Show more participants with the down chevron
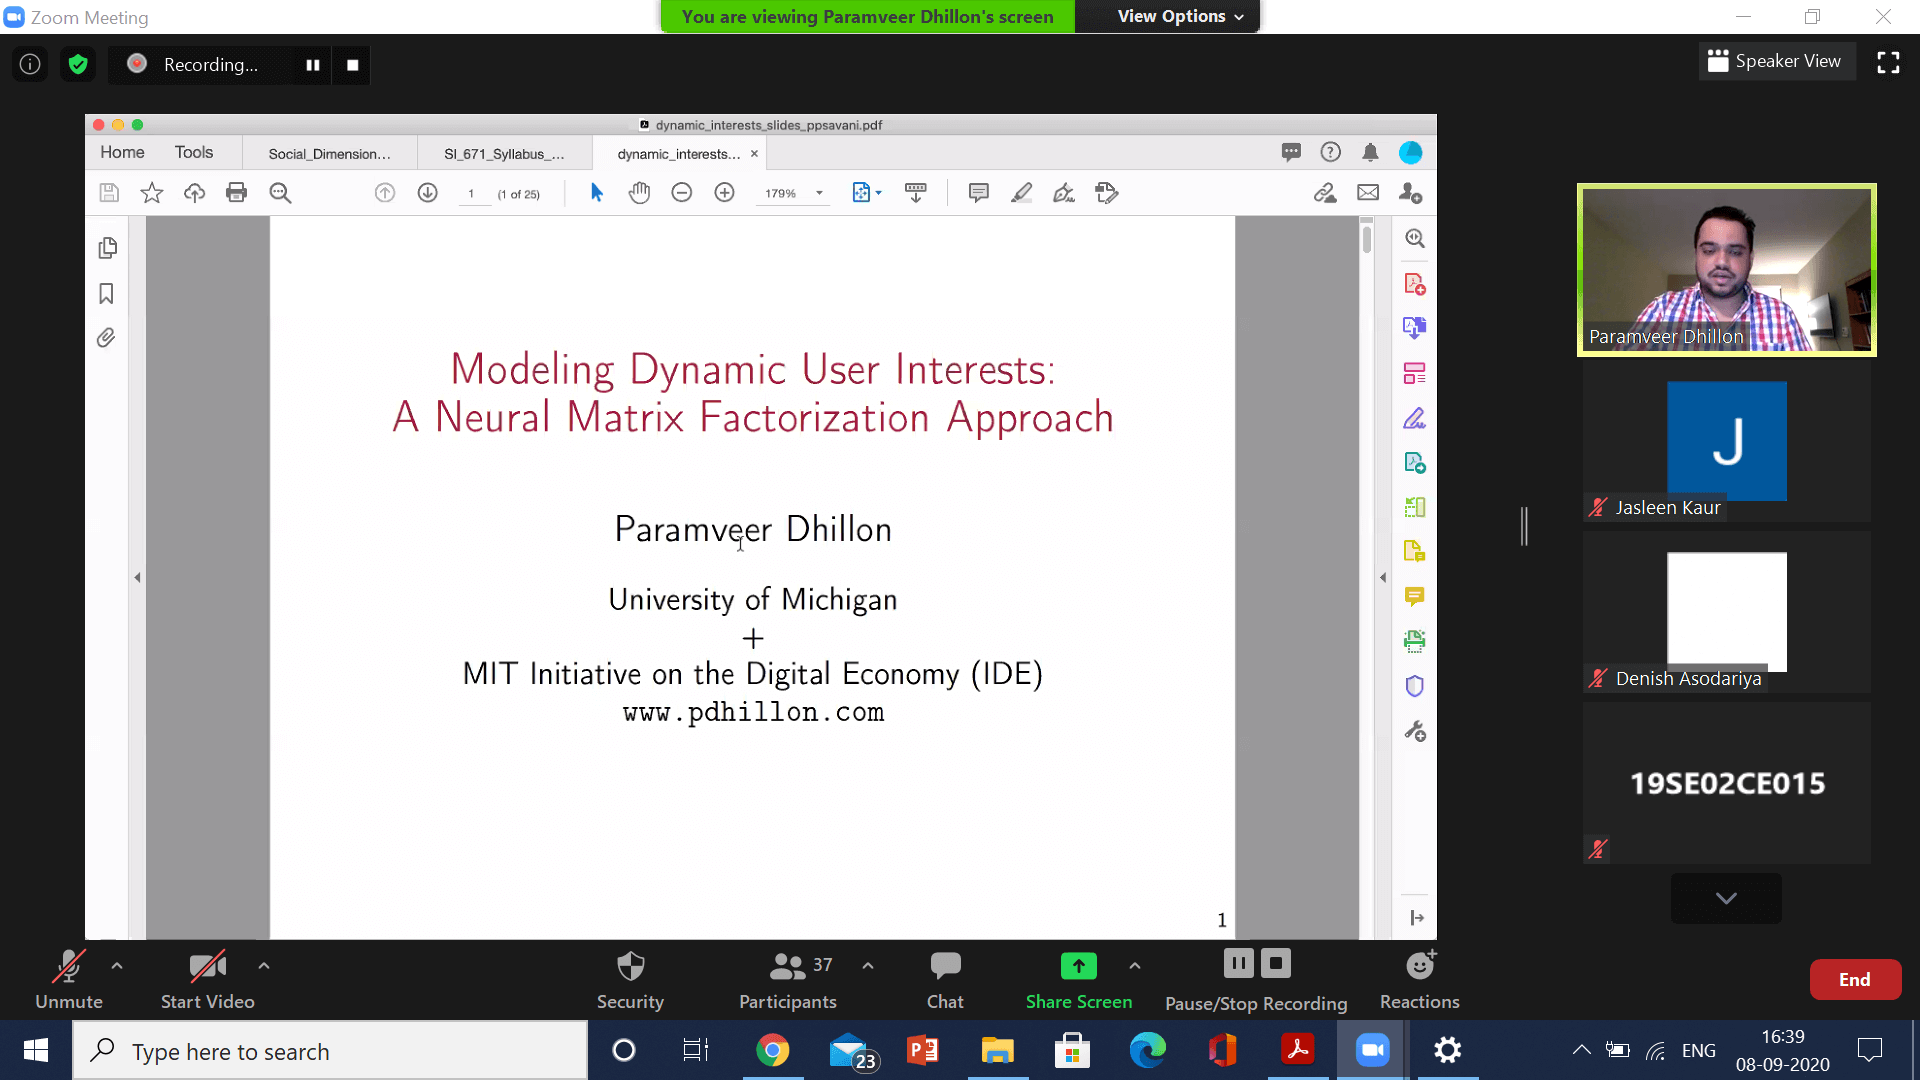This screenshot has height=1080, width=1920. pos(1725,898)
